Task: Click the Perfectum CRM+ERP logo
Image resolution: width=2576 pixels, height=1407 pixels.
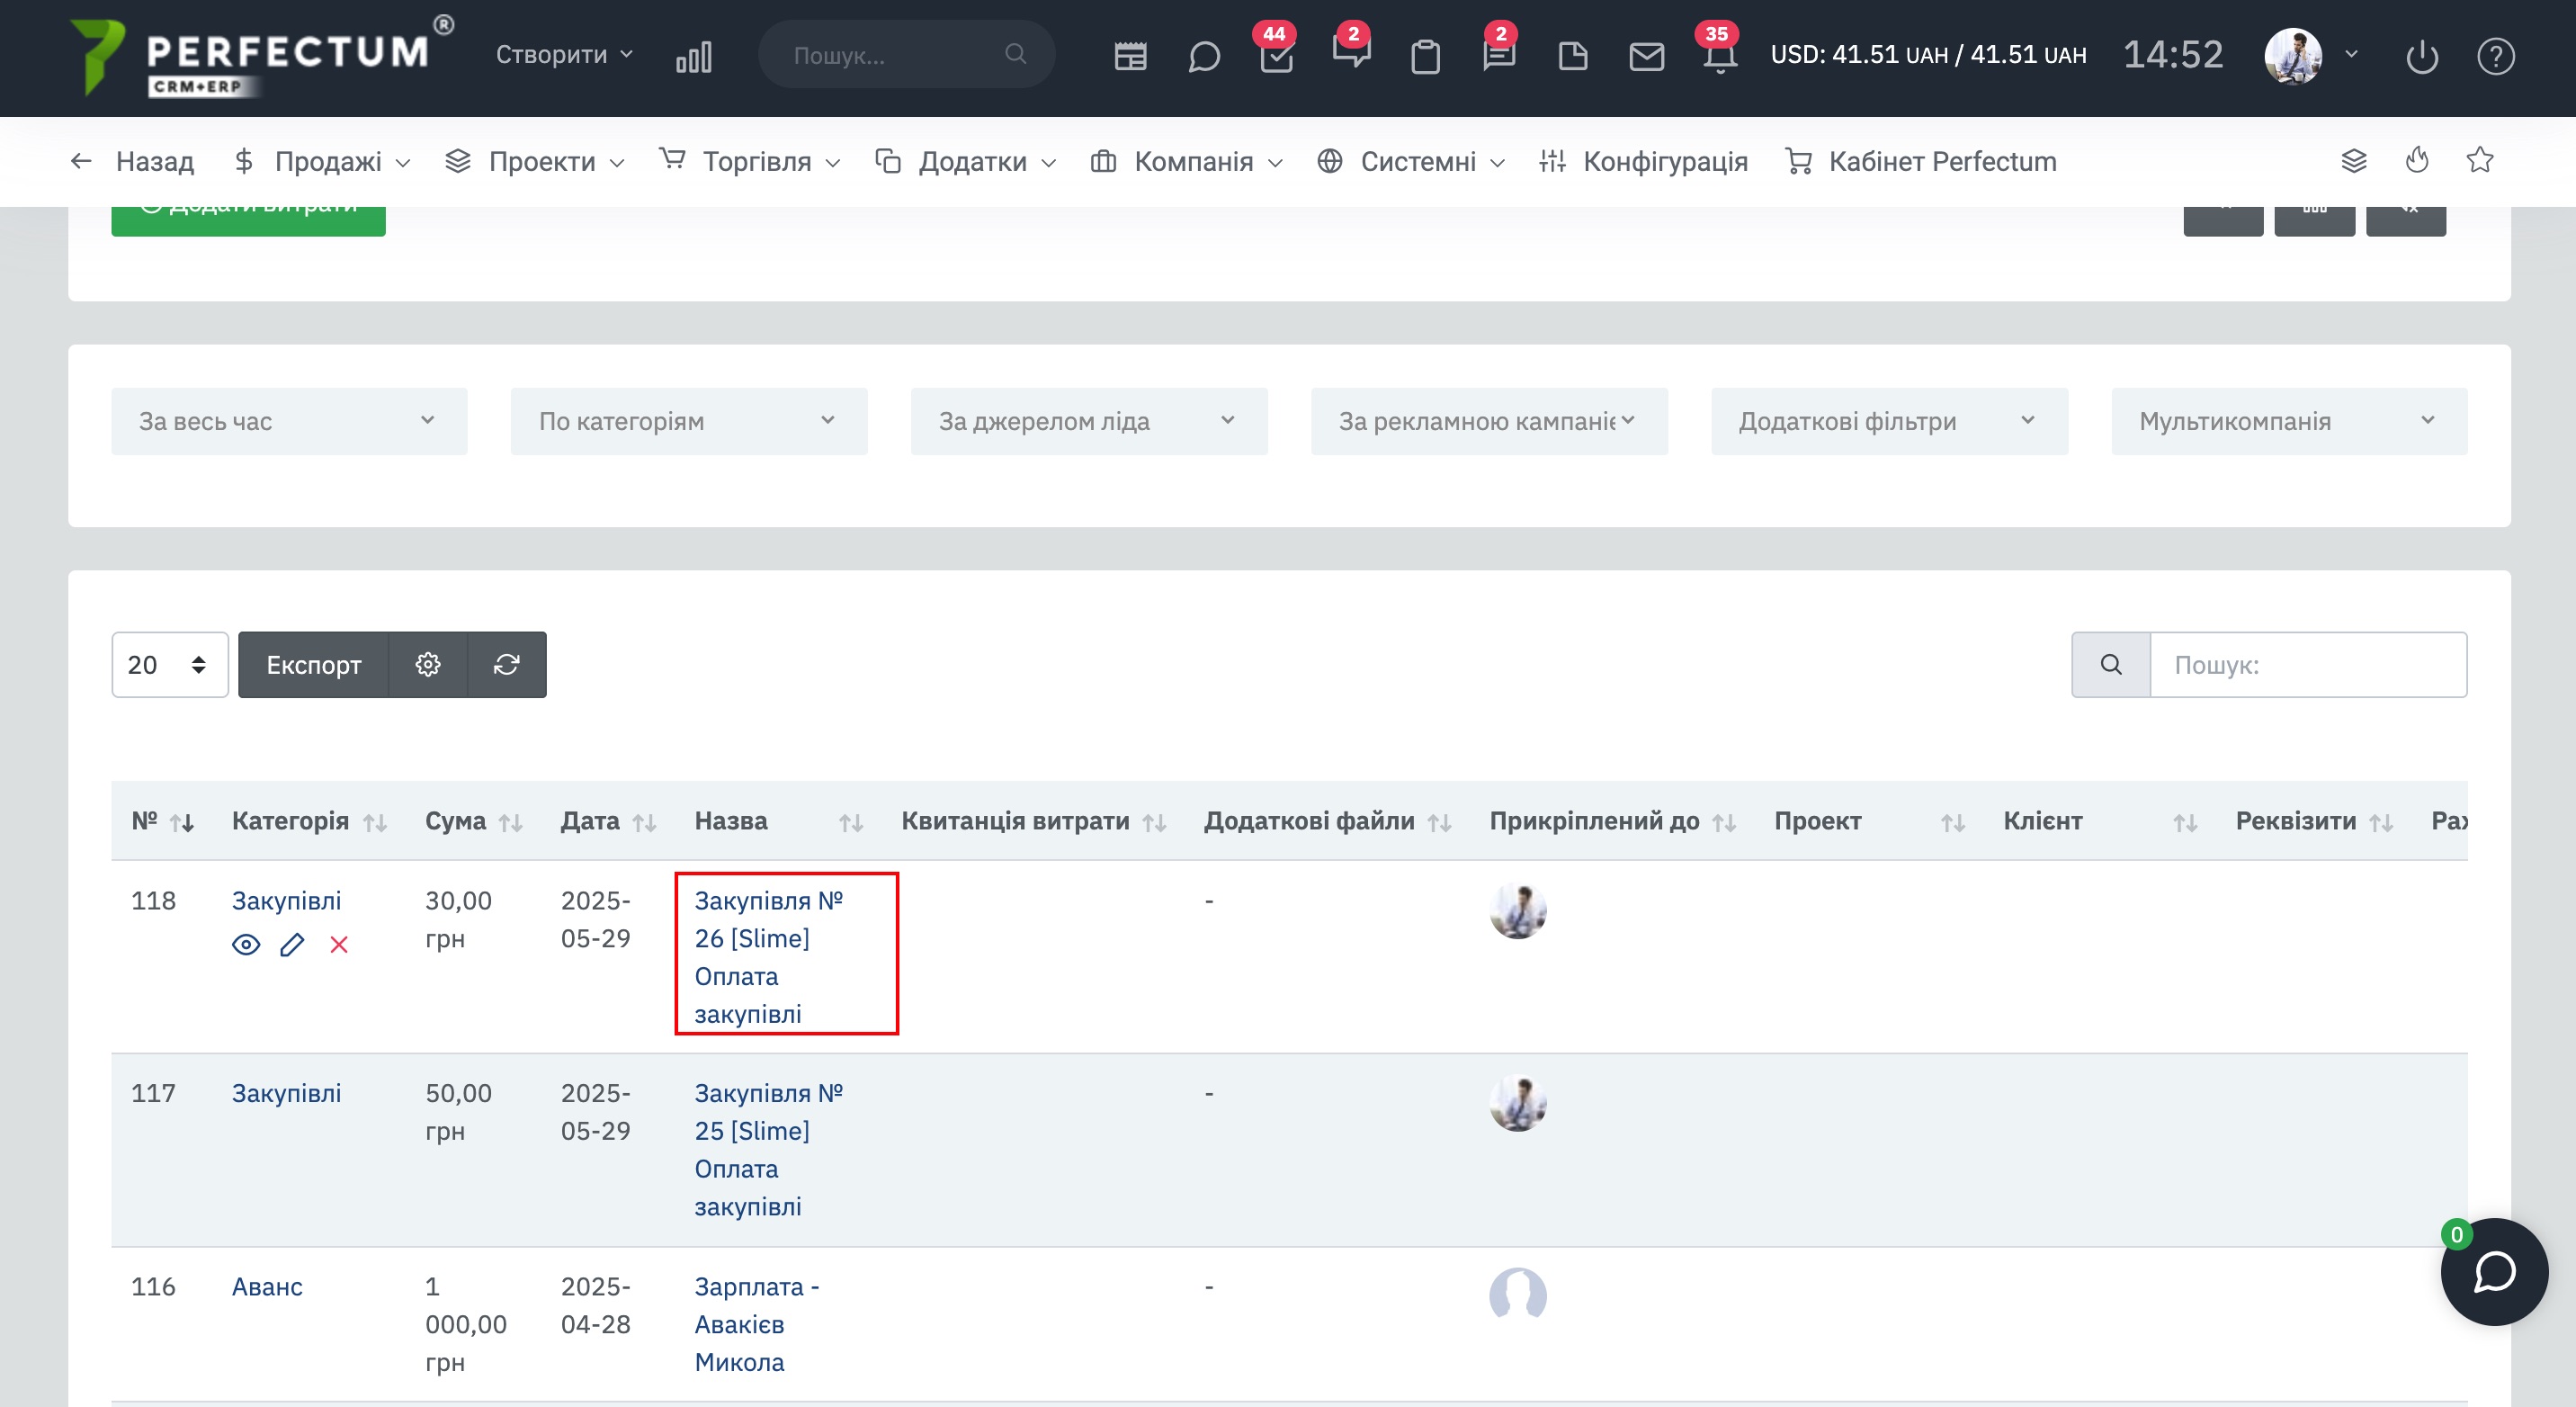Action: [x=262, y=56]
